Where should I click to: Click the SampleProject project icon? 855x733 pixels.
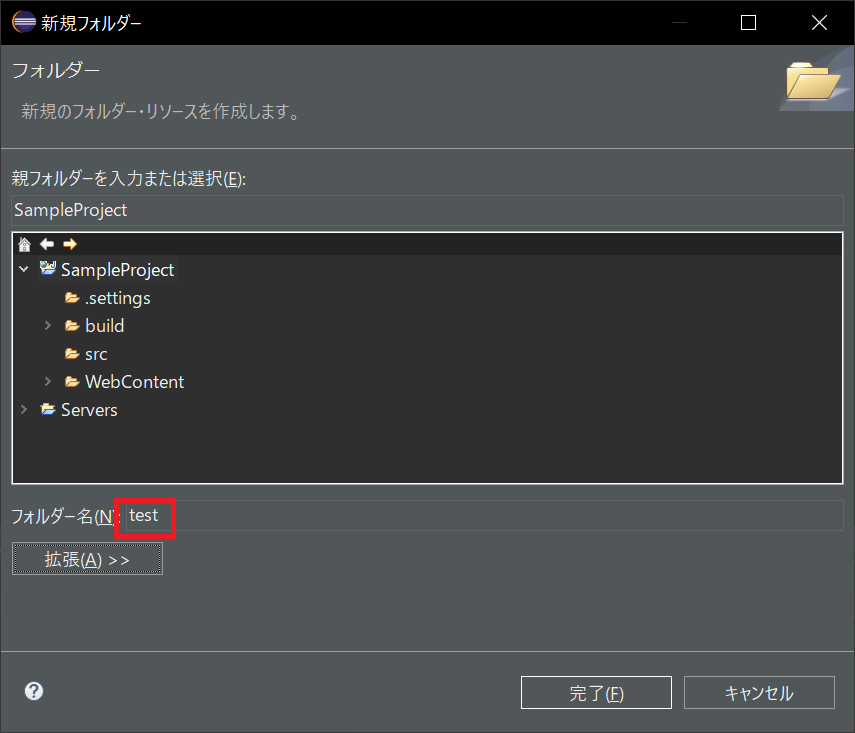(x=47, y=269)
